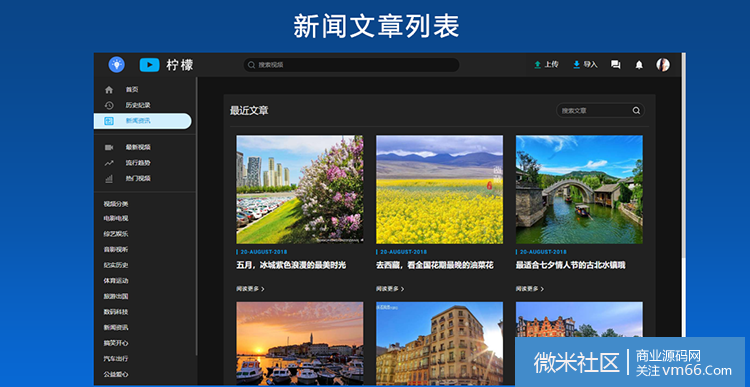Click 阅读更多 under the 五月 lilac article
This screenshot has width=750, height=387.
coord(250,289)
